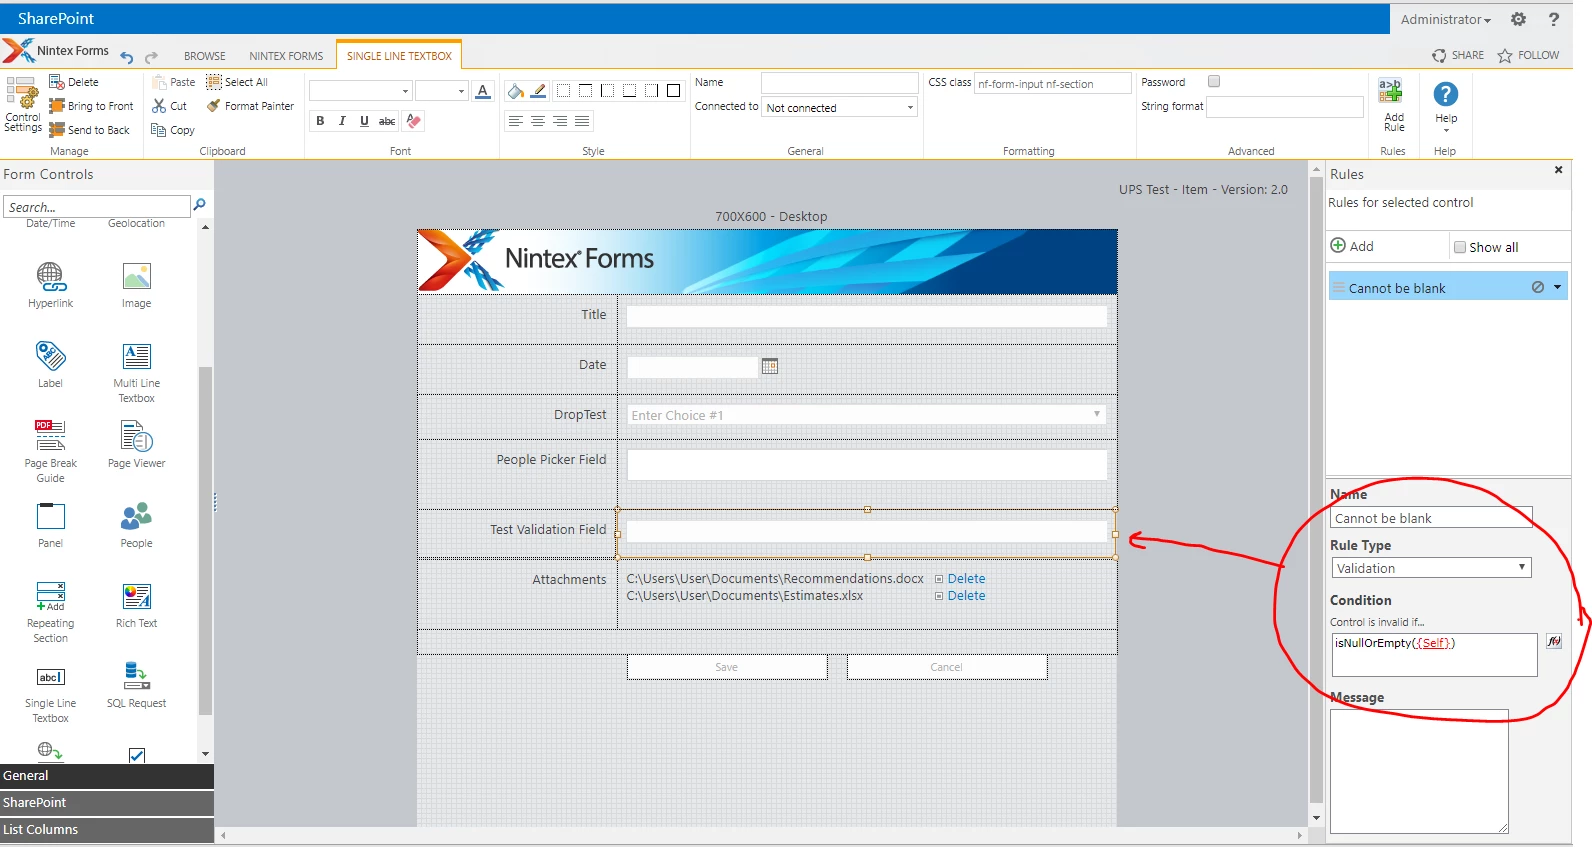Switch to the NINTEX FORMS tab
1592x847 pixels.
point(286,56)
